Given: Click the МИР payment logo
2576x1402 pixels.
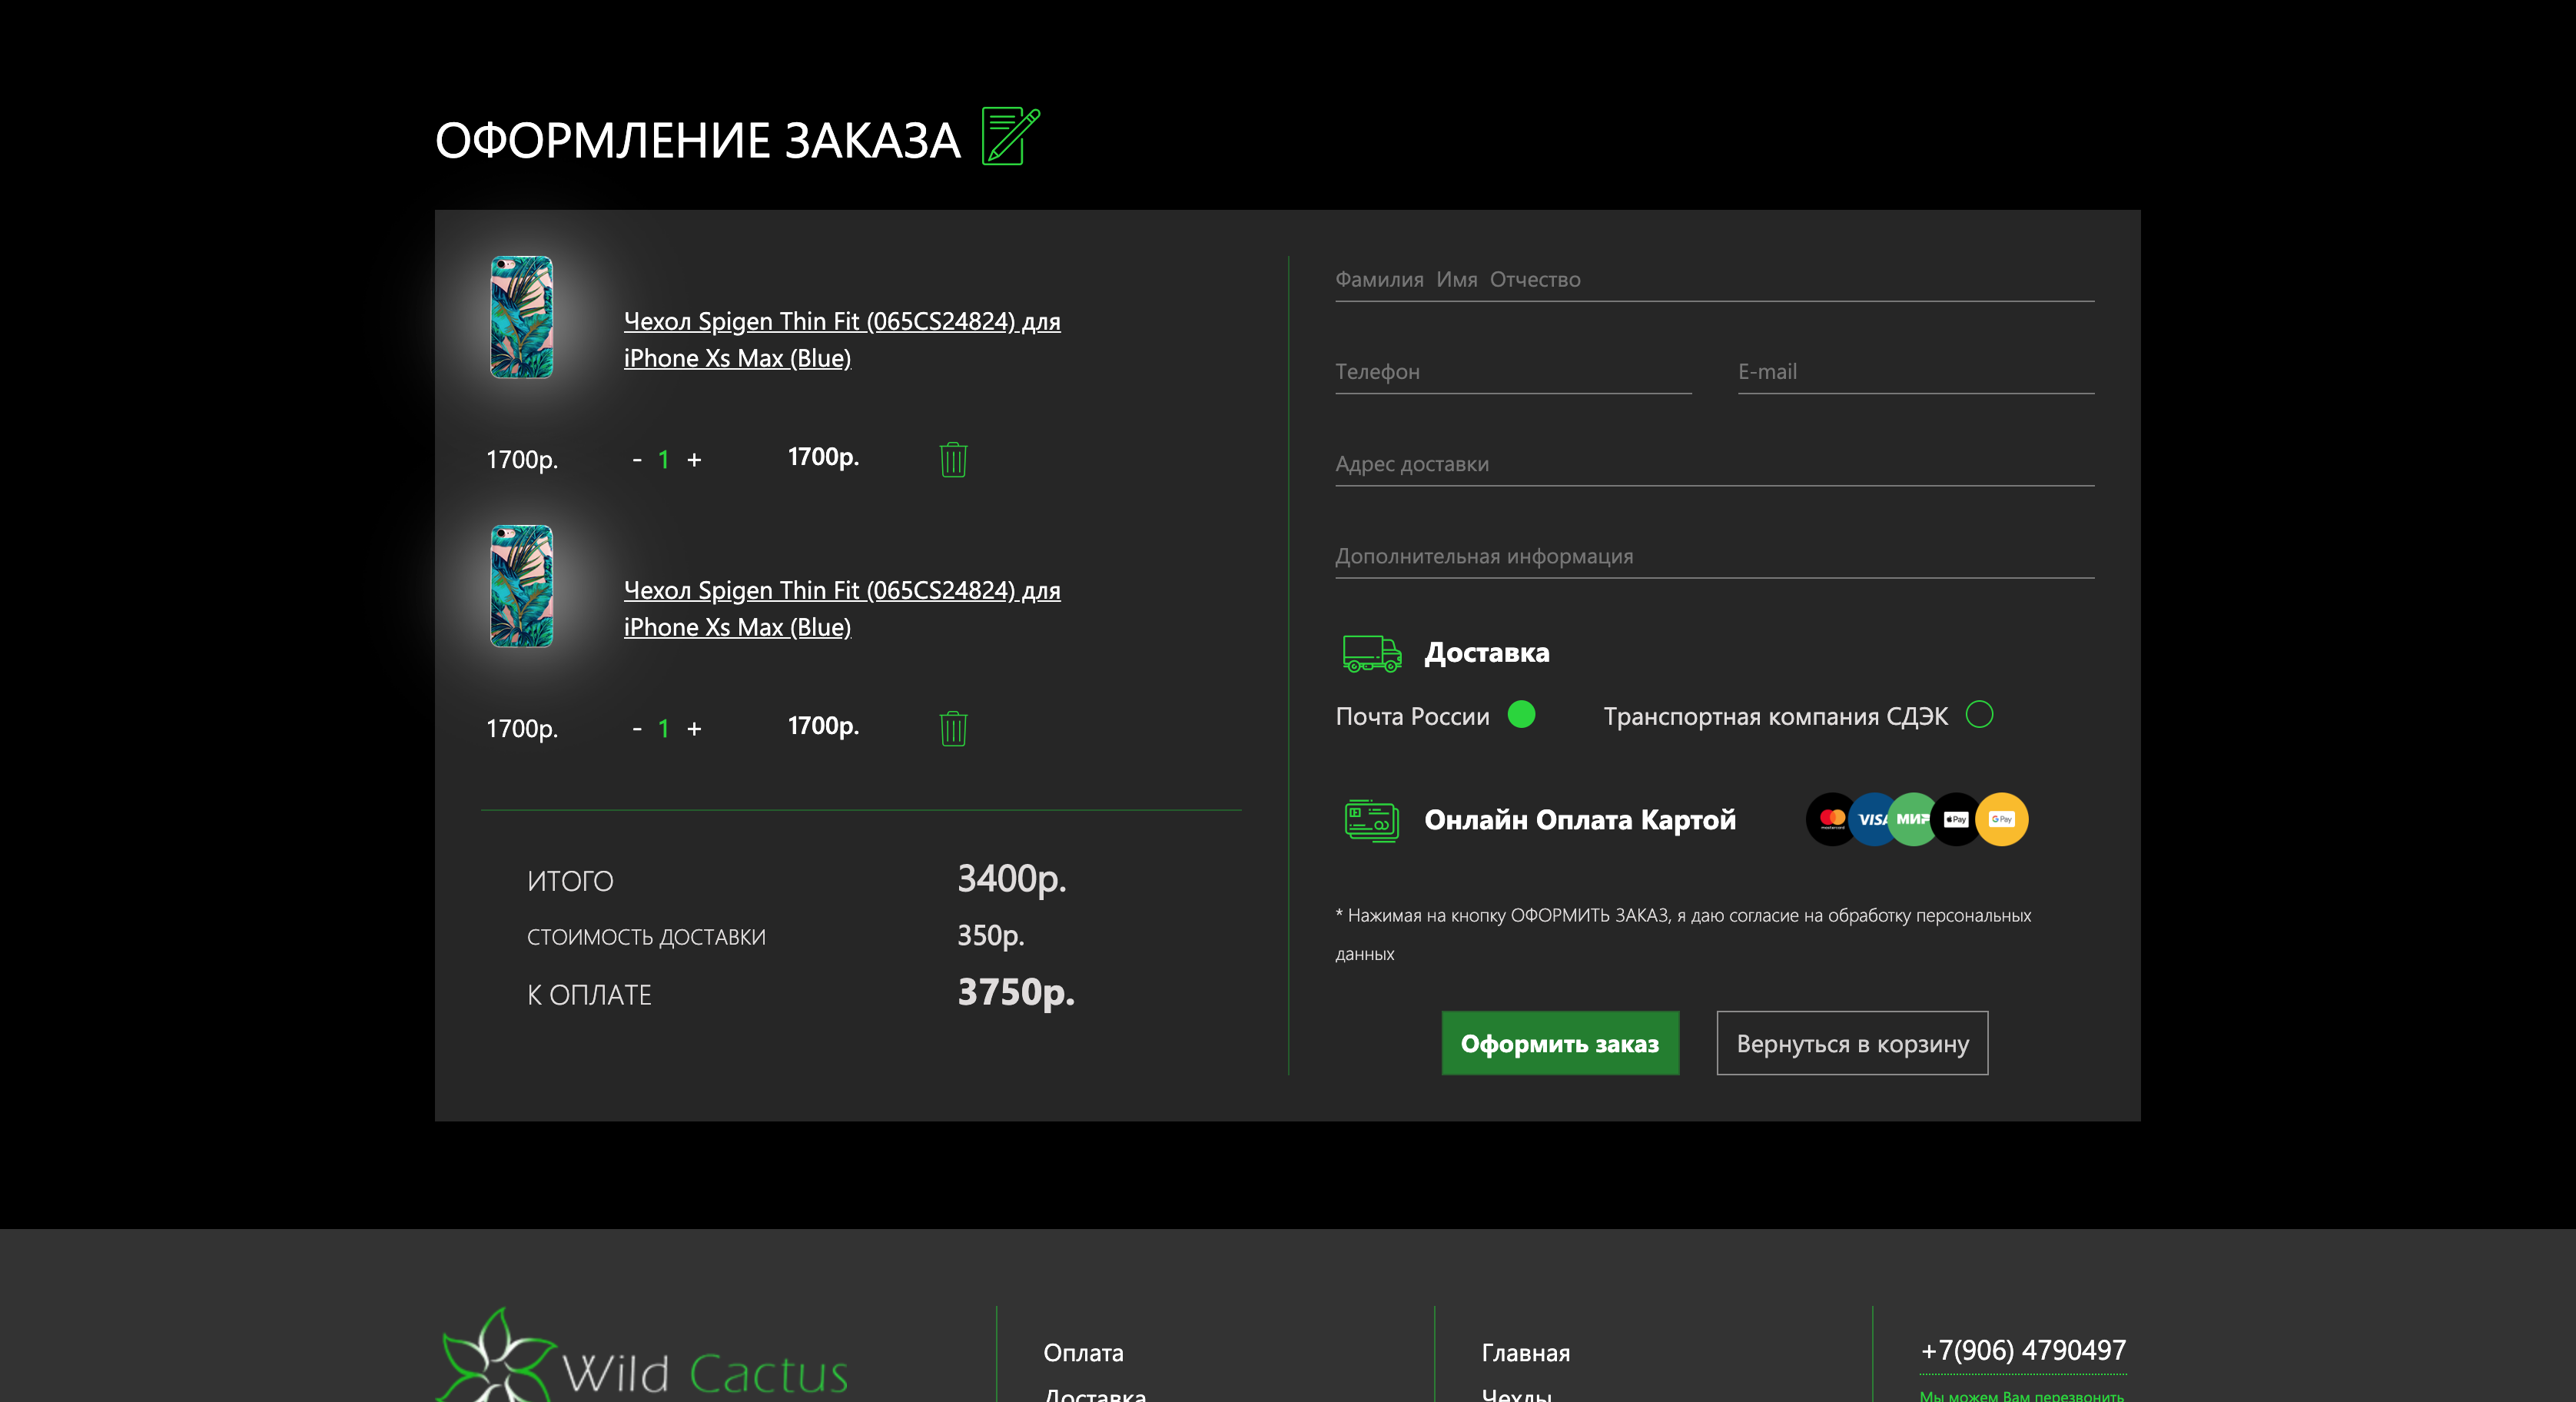Looking at the screenshot, I should tap(1912, 819).
